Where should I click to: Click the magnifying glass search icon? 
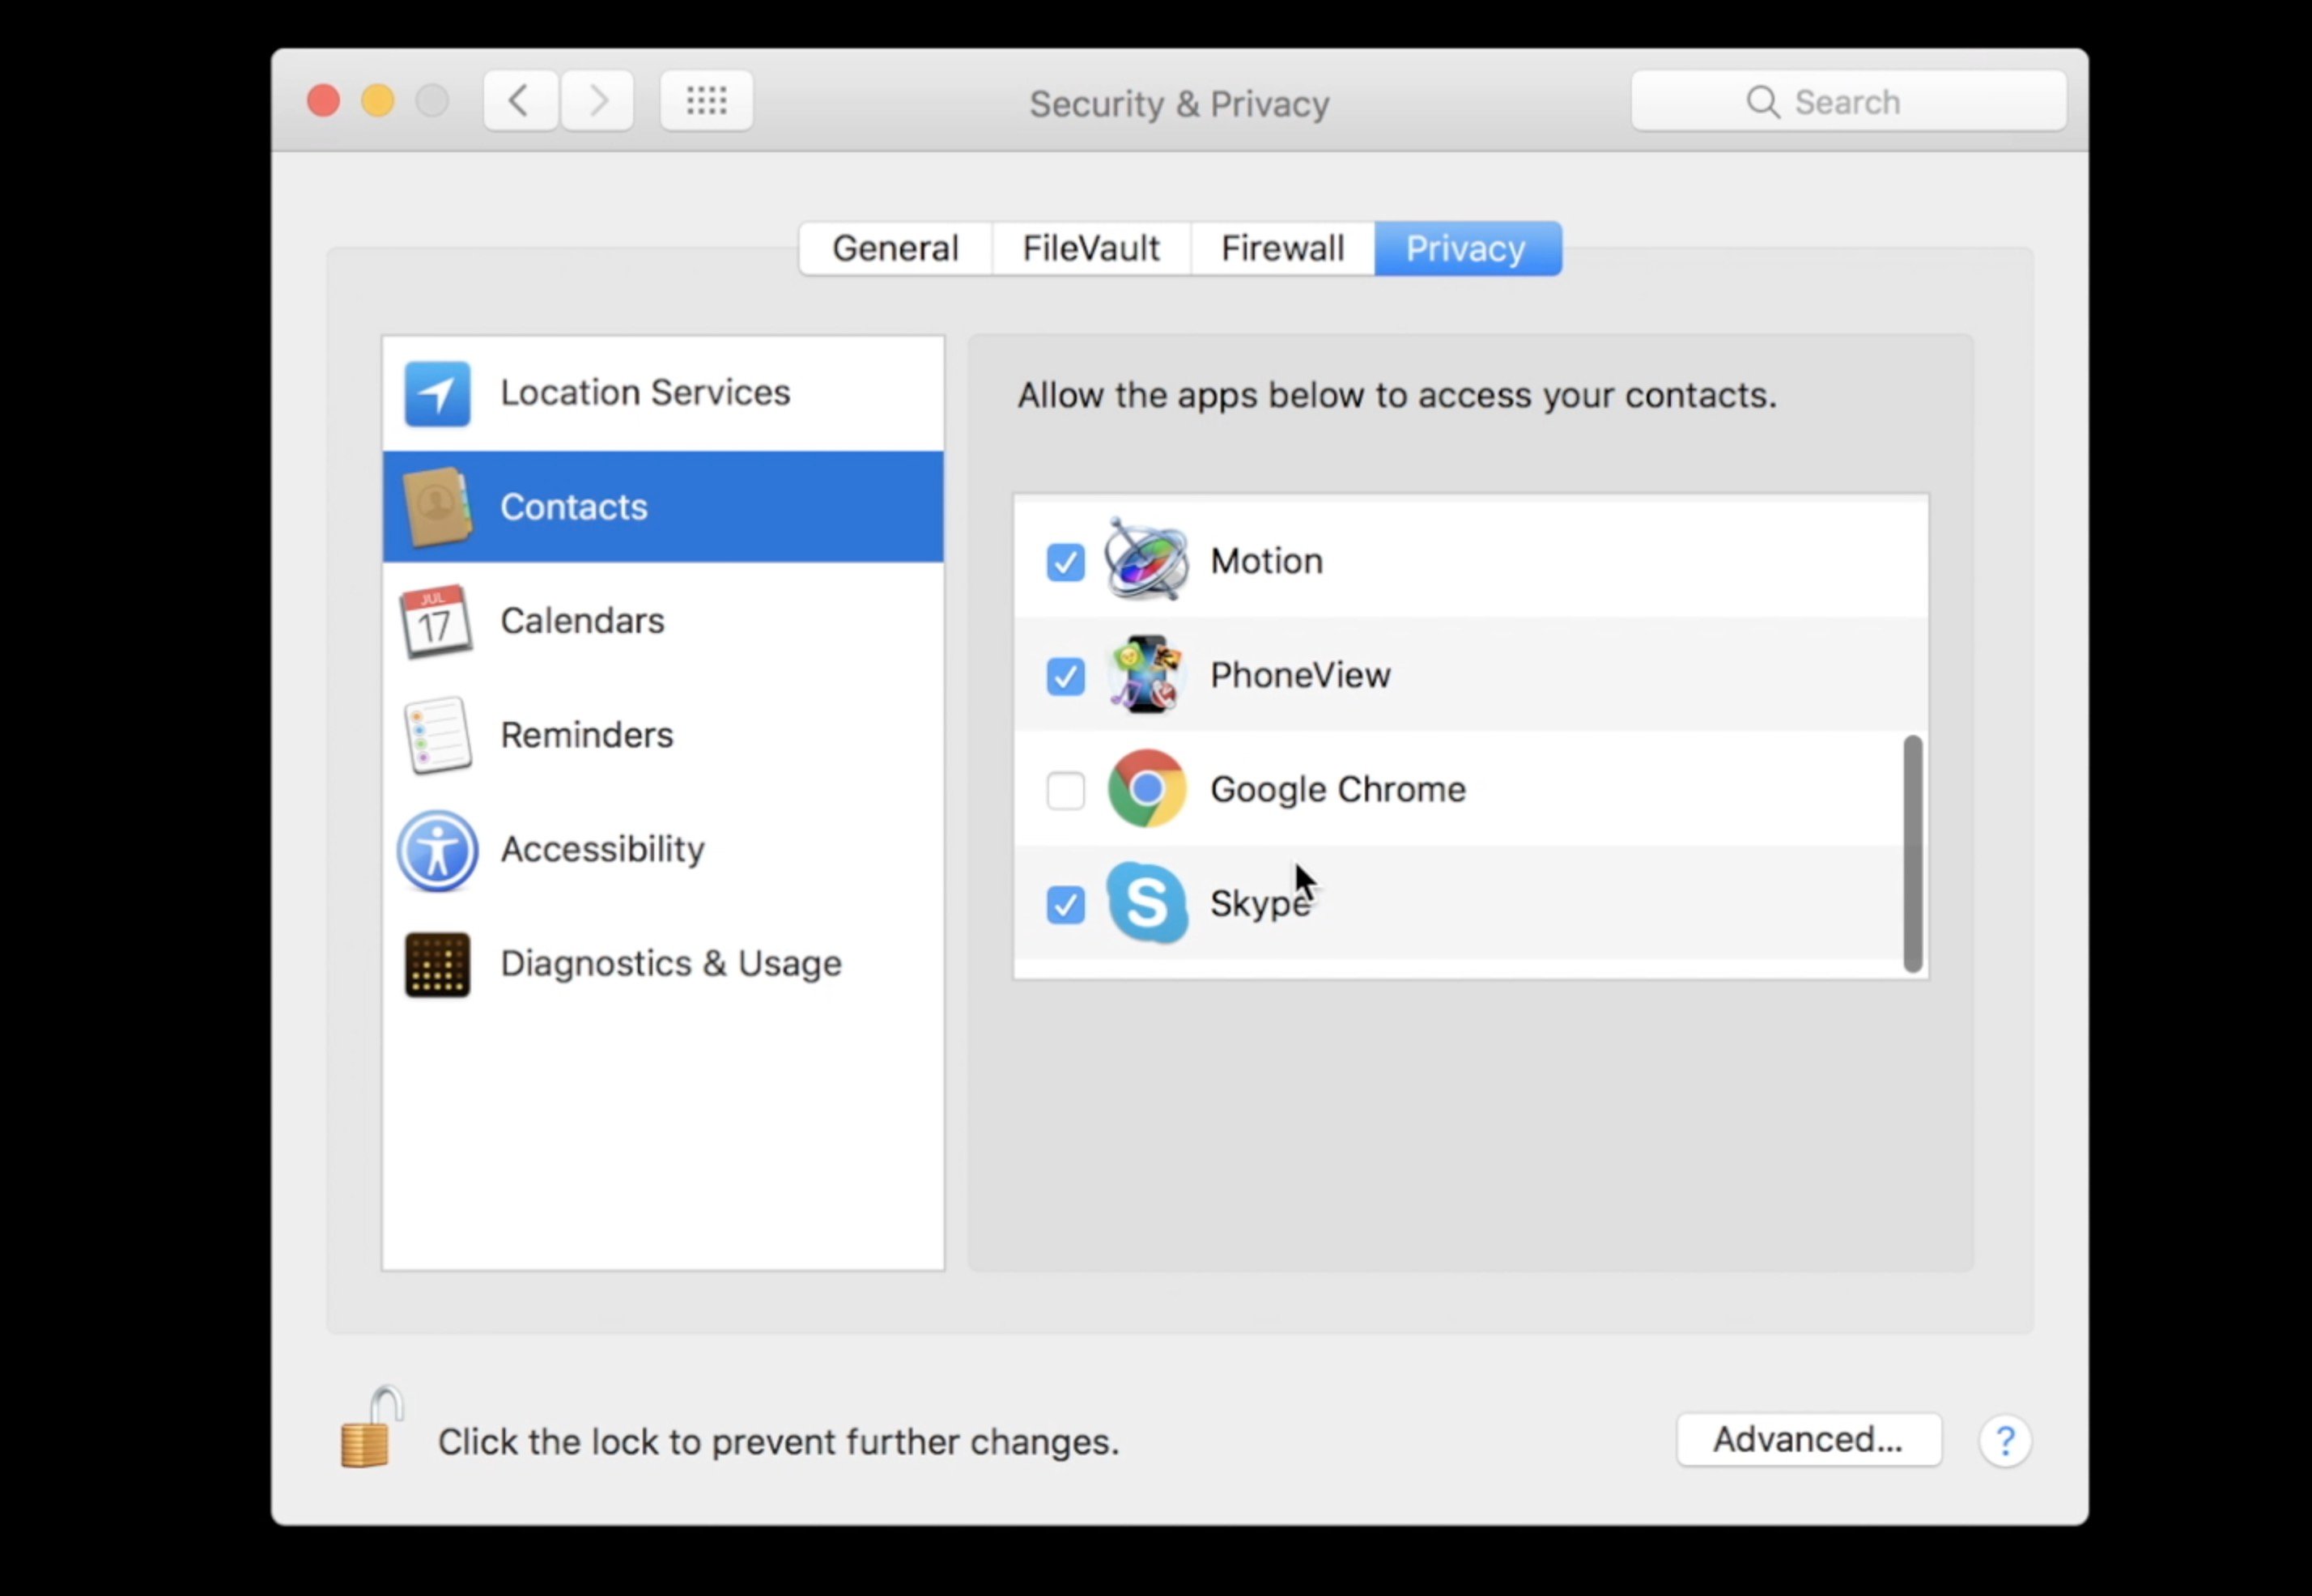[x=1762, y=102]
